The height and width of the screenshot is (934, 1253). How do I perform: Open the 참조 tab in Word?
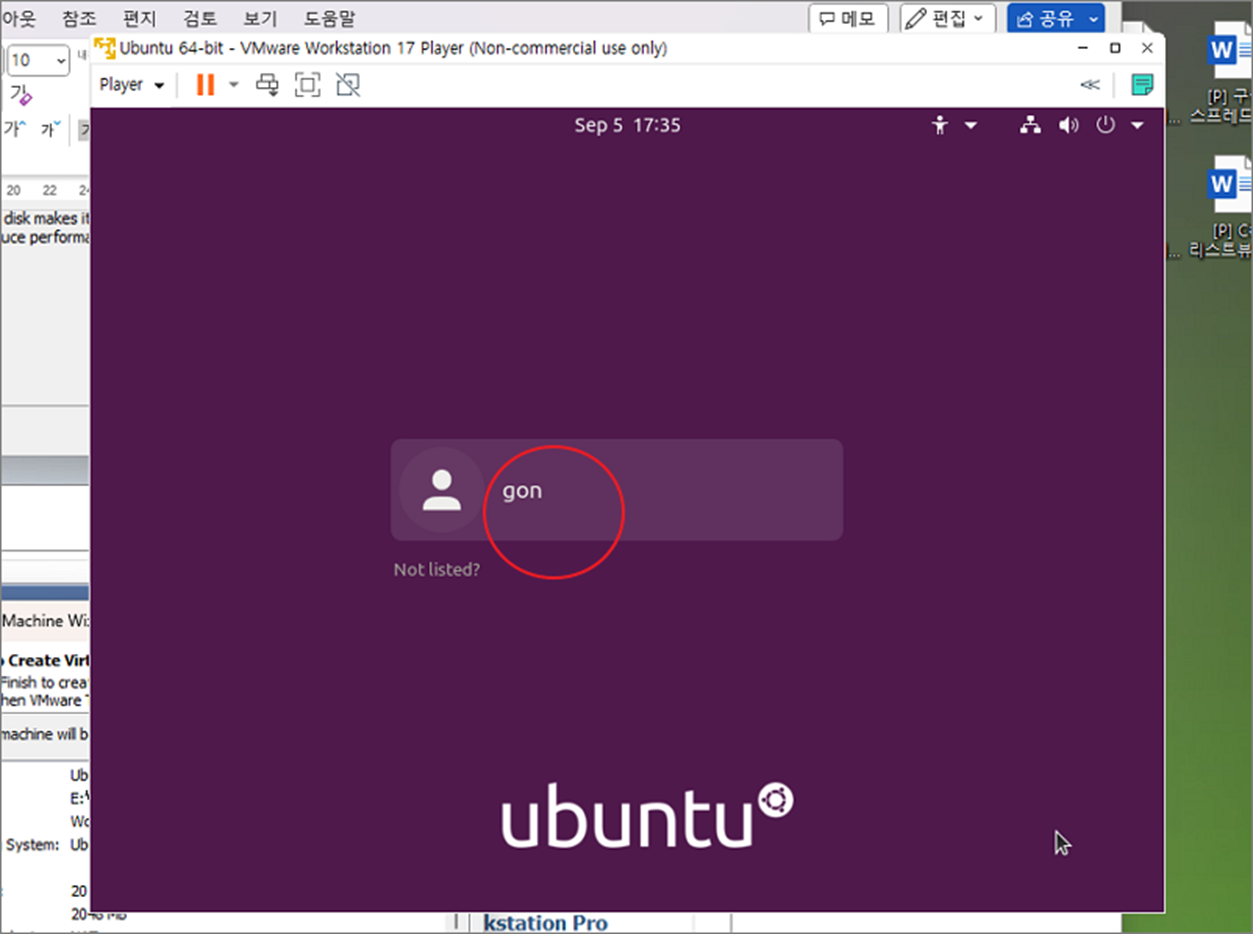[80, 19]
